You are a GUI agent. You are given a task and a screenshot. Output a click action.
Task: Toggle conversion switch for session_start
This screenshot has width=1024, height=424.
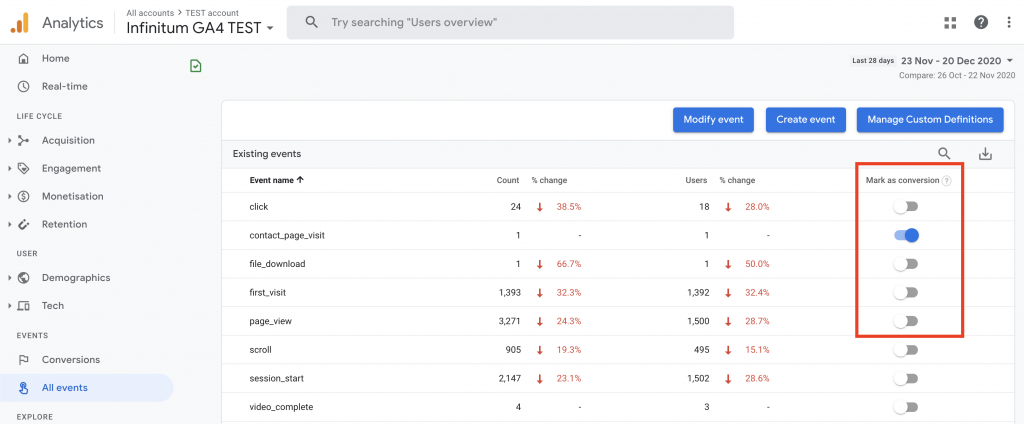pos(906,378)
